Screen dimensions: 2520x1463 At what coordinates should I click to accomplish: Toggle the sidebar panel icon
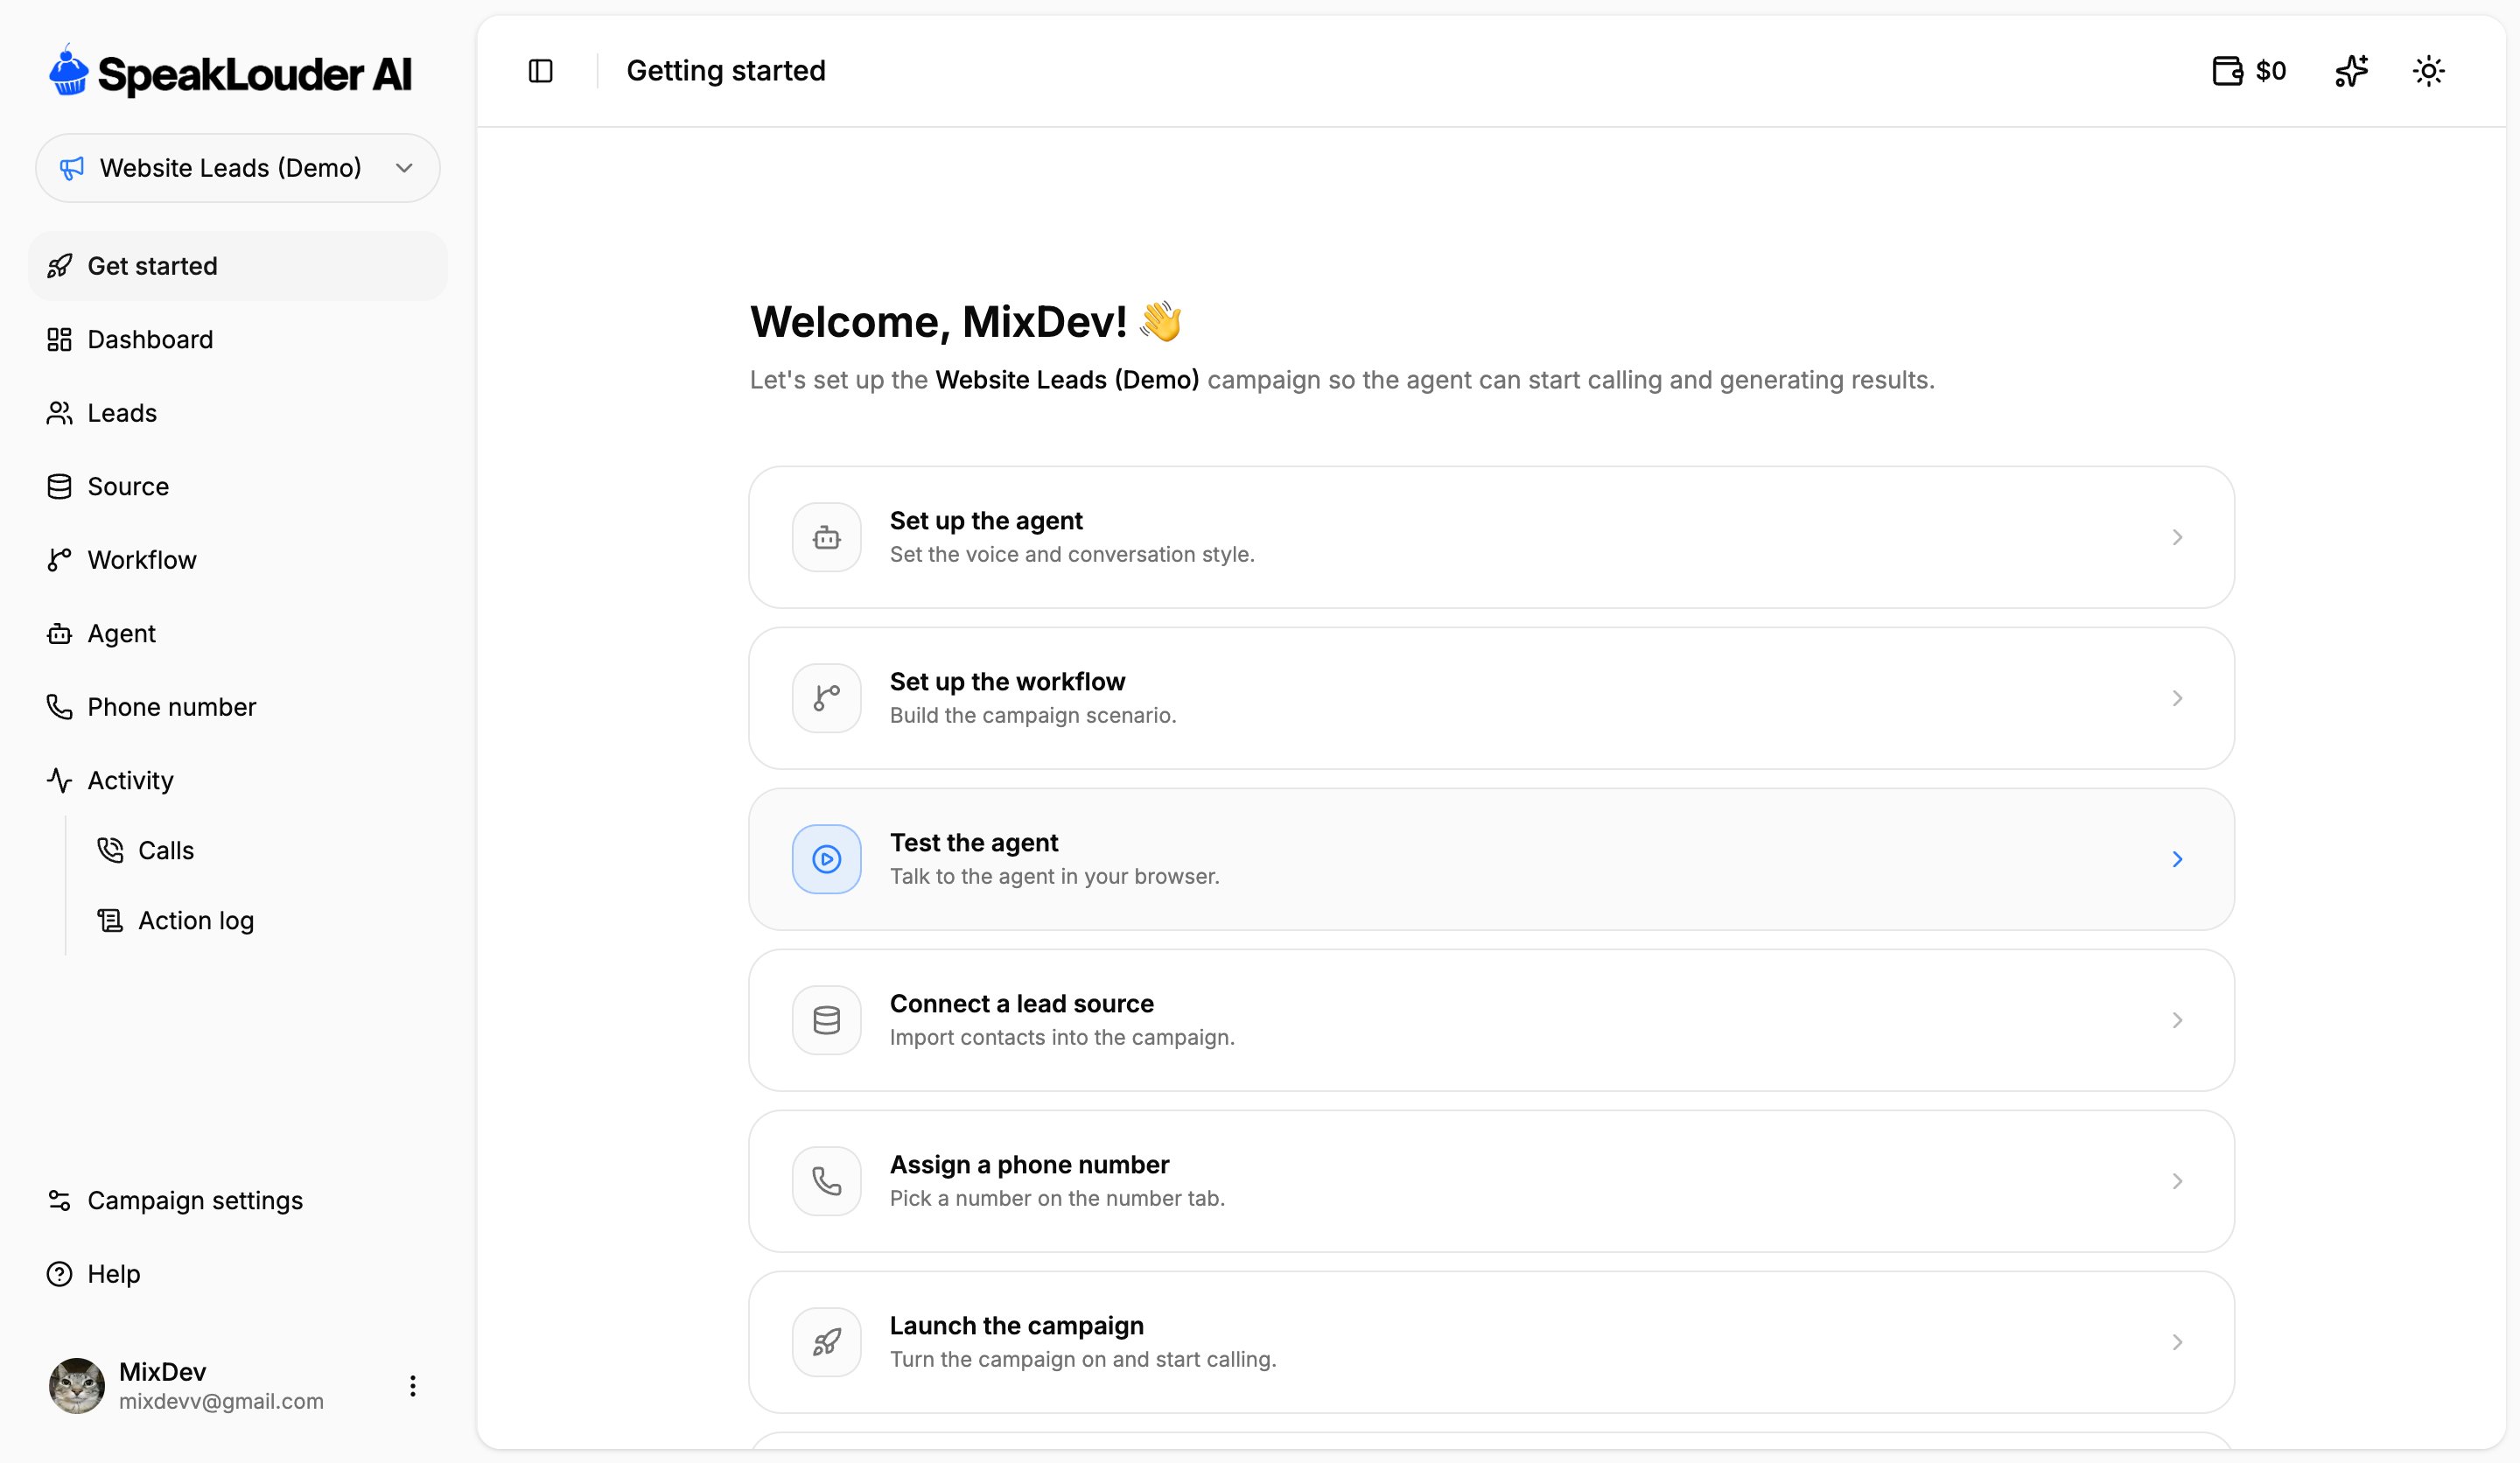(x=540, y=71)
